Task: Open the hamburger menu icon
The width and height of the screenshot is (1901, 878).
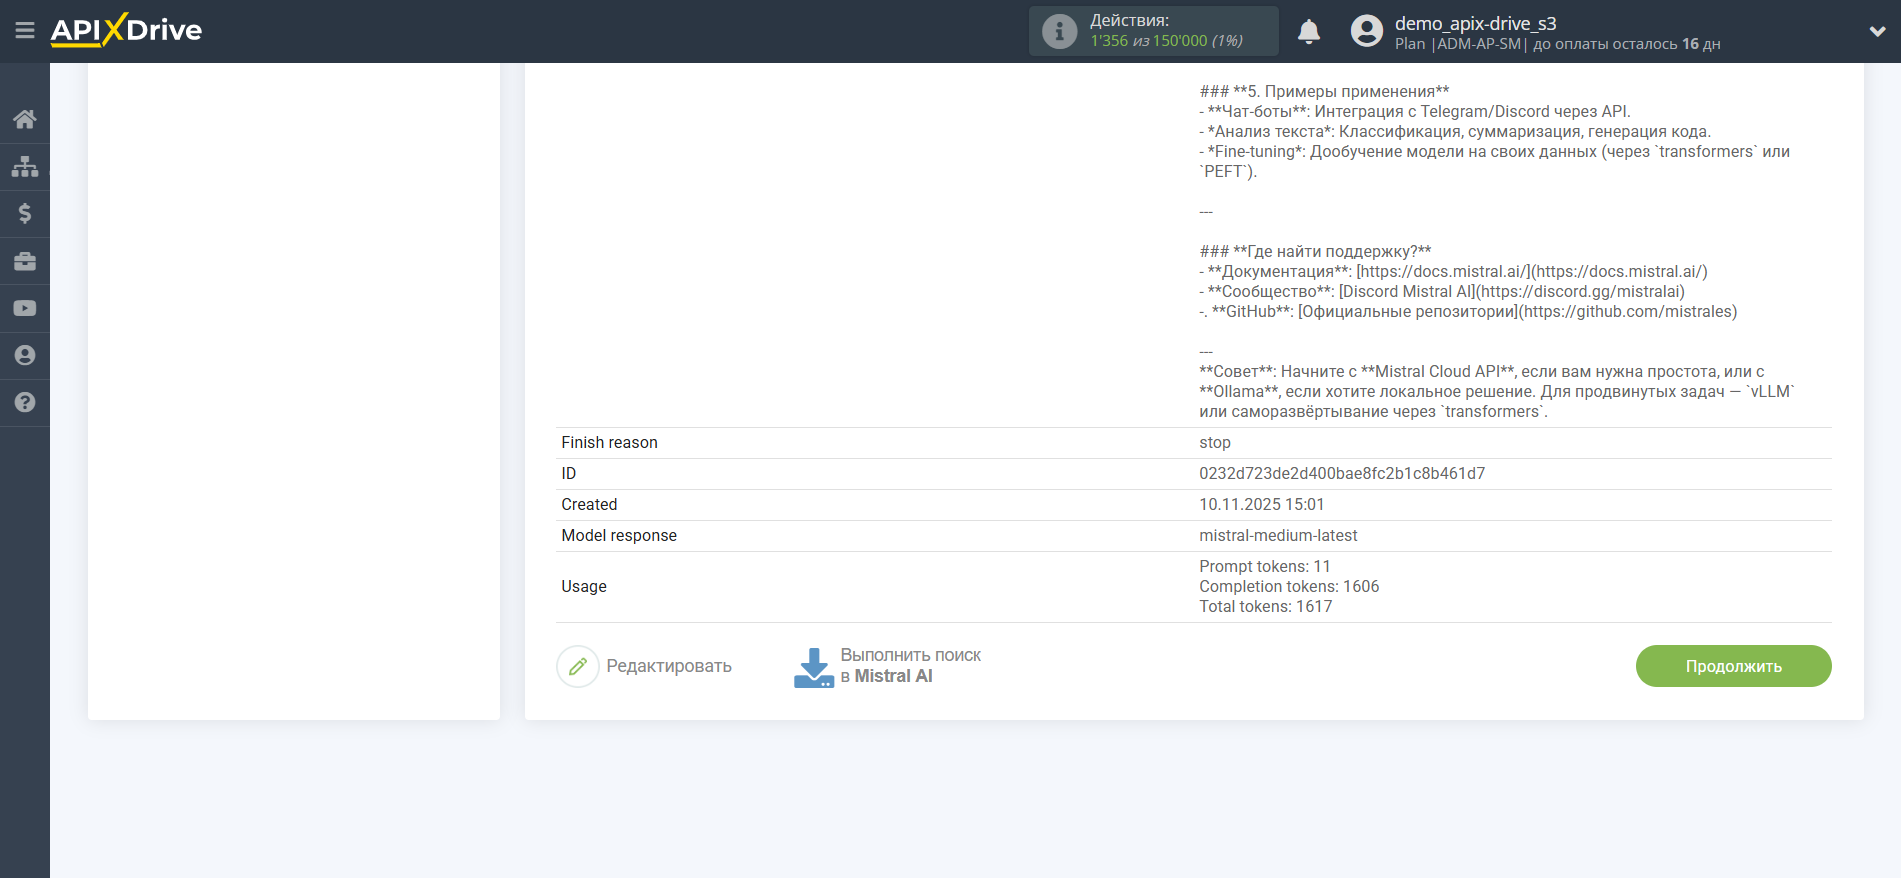Action: click(x=25, y=31)
